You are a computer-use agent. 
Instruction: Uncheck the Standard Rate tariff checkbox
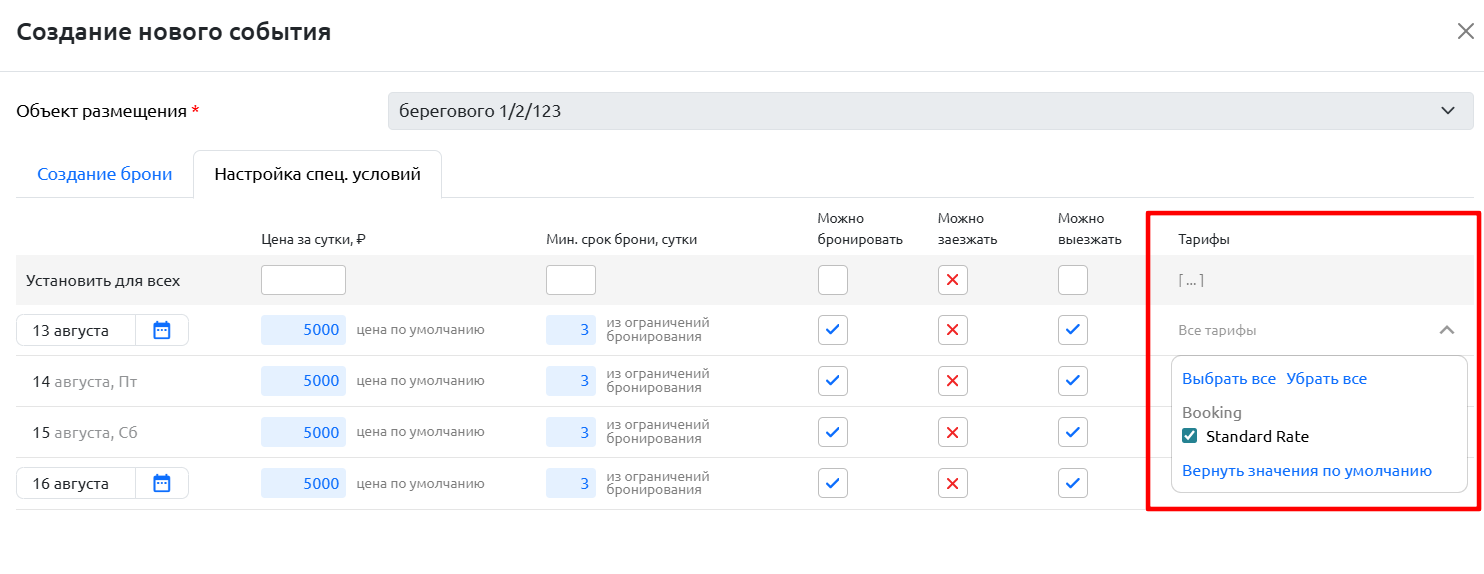point(1189,436)
